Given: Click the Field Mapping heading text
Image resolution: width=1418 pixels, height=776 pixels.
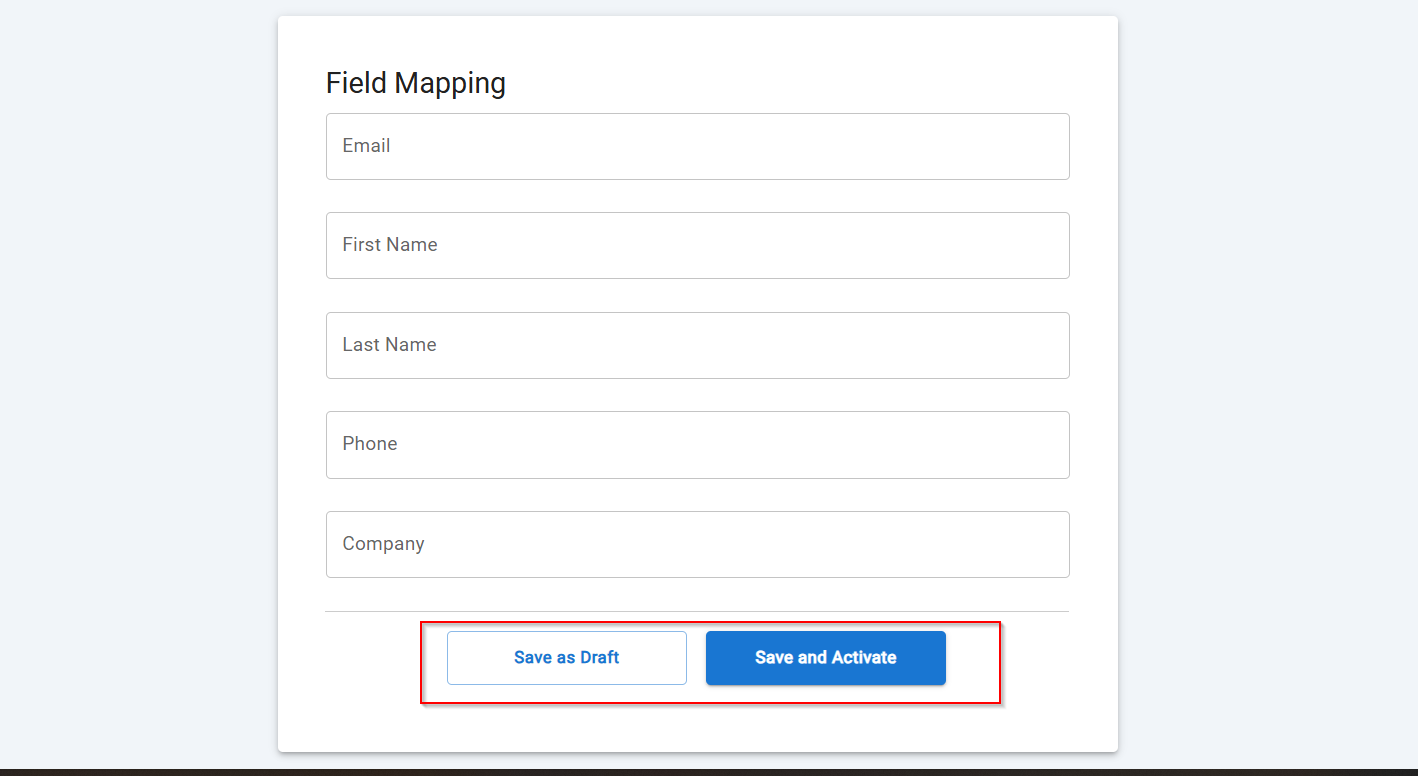Looking at the screenshot, I should pos(416,83).
